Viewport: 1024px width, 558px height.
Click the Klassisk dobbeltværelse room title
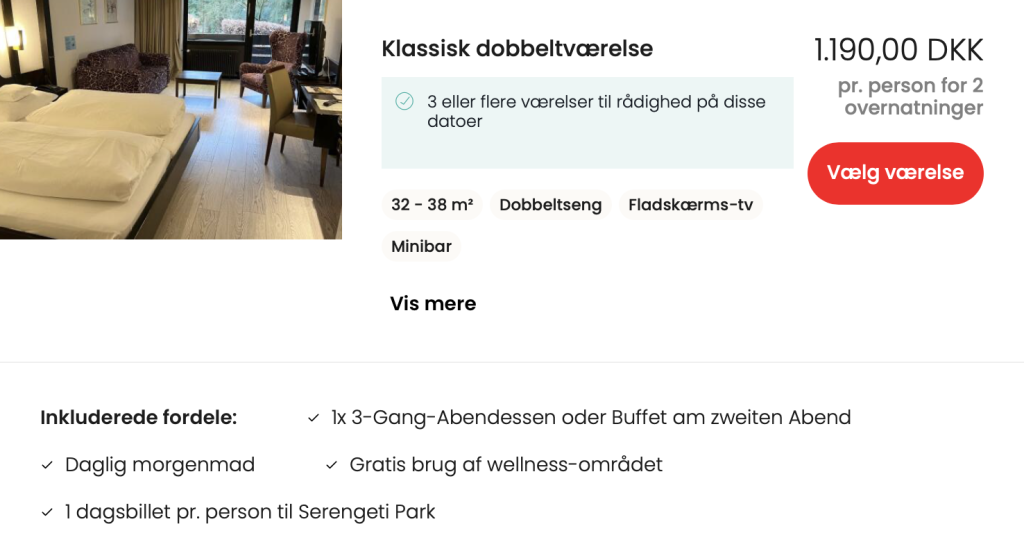pos(517,48)
